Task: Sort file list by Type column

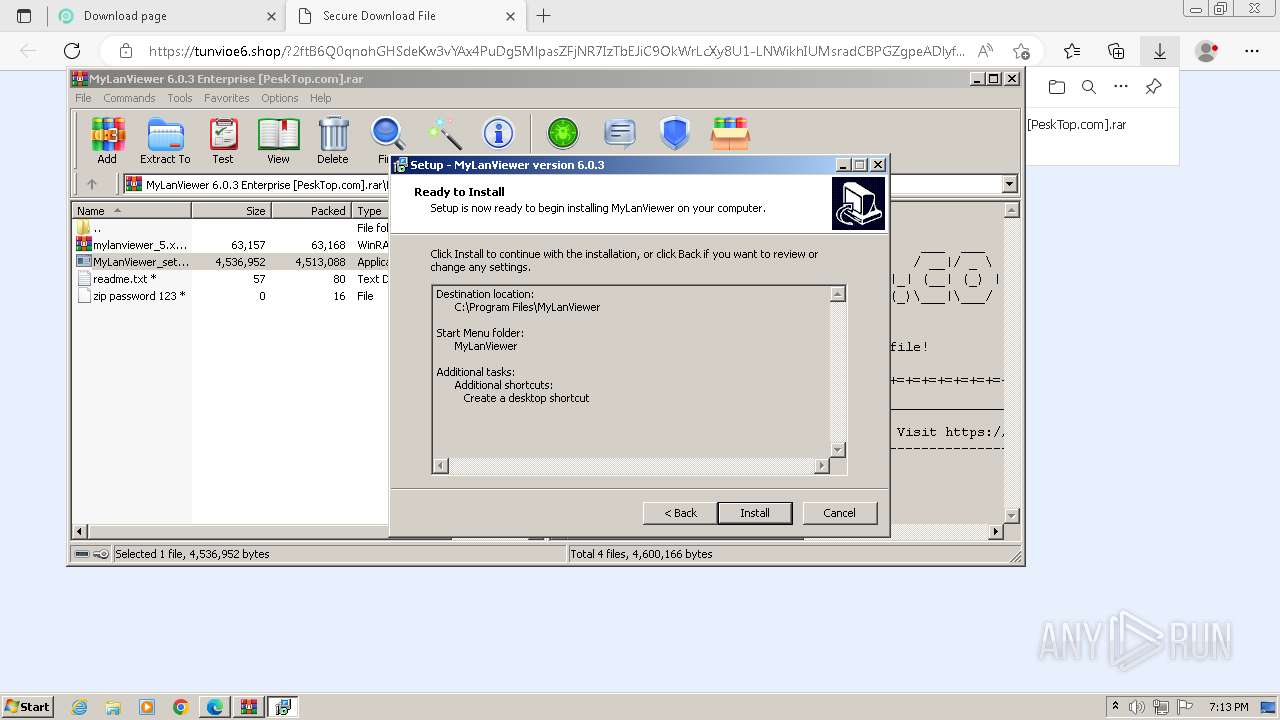Action: tap(370, 210)
